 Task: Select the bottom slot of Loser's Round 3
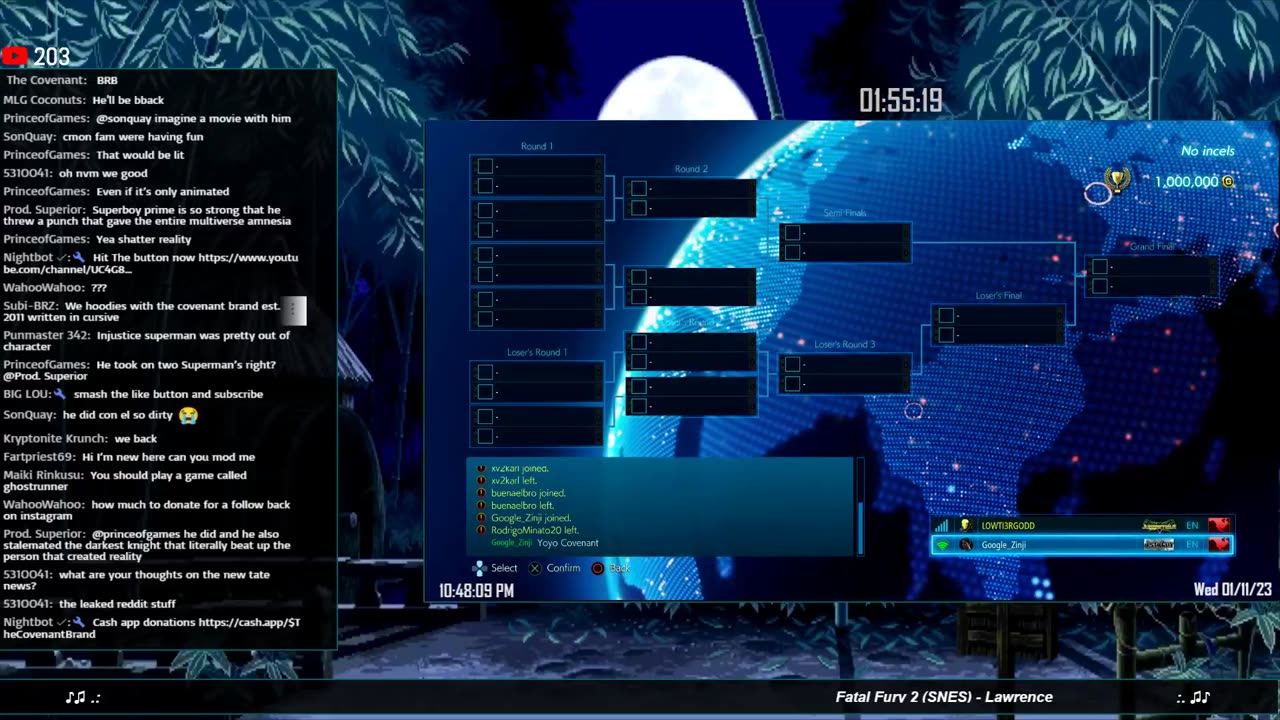coord(845,384)
